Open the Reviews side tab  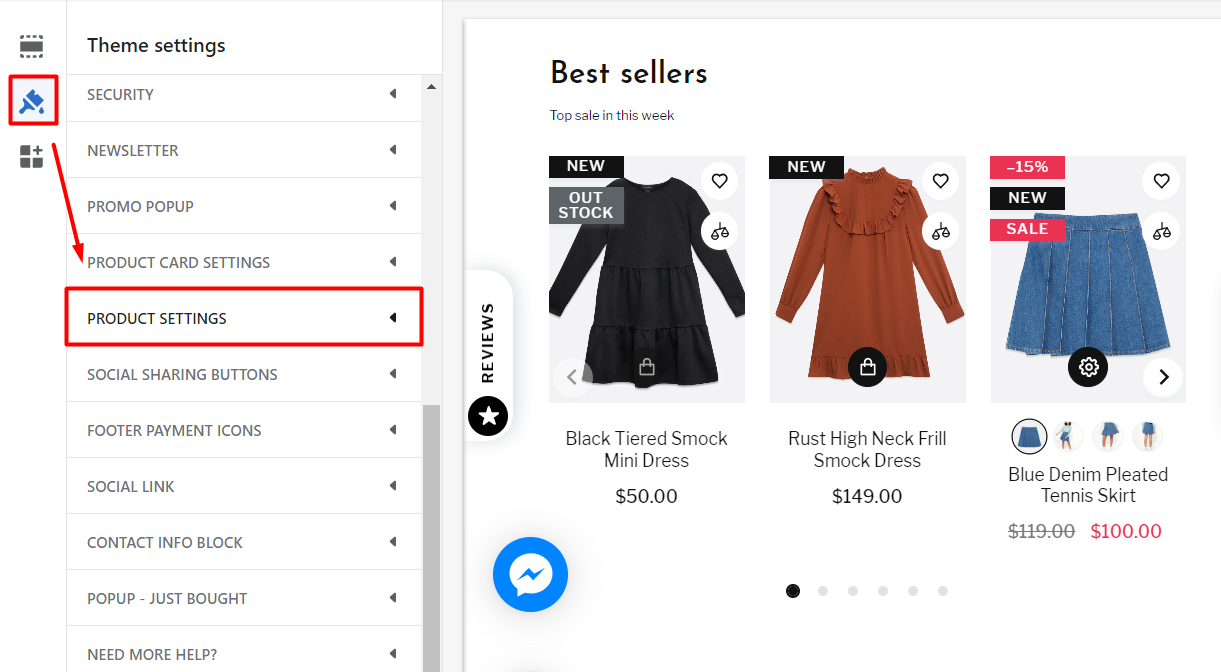pyautogui.click(x=489, y=355)
